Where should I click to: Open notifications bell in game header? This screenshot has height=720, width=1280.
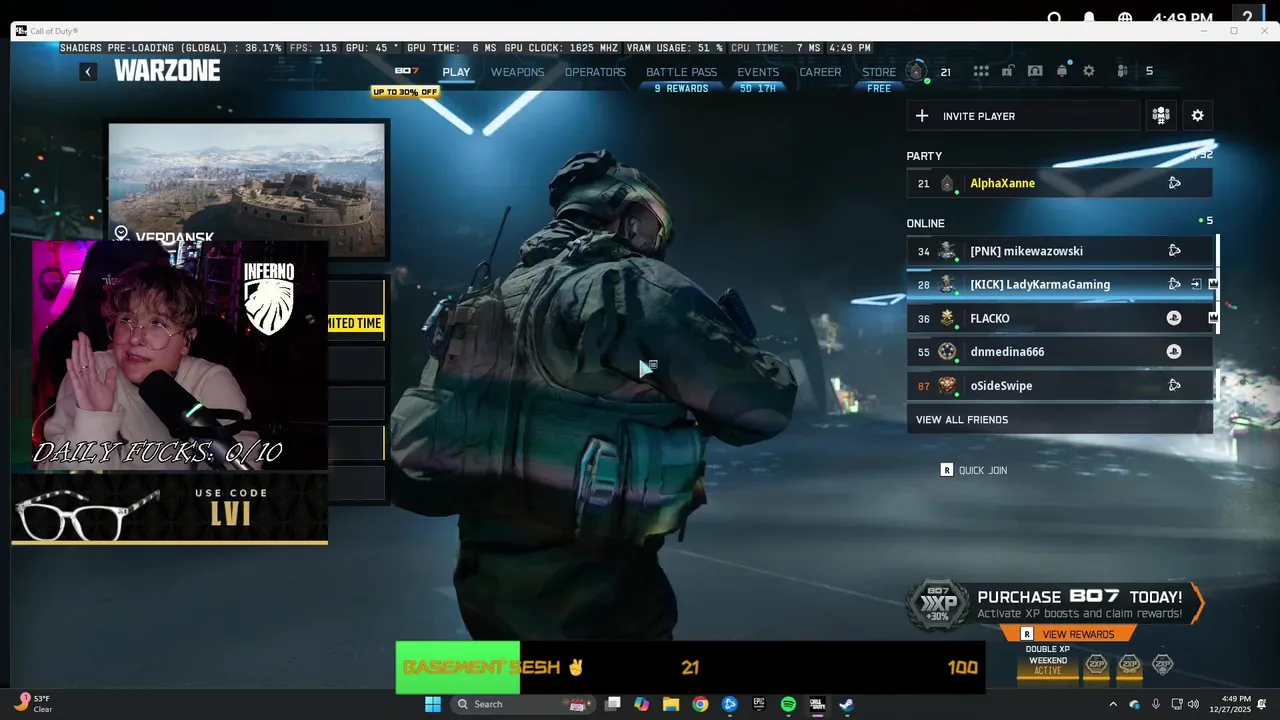(x=1062, y=71)
